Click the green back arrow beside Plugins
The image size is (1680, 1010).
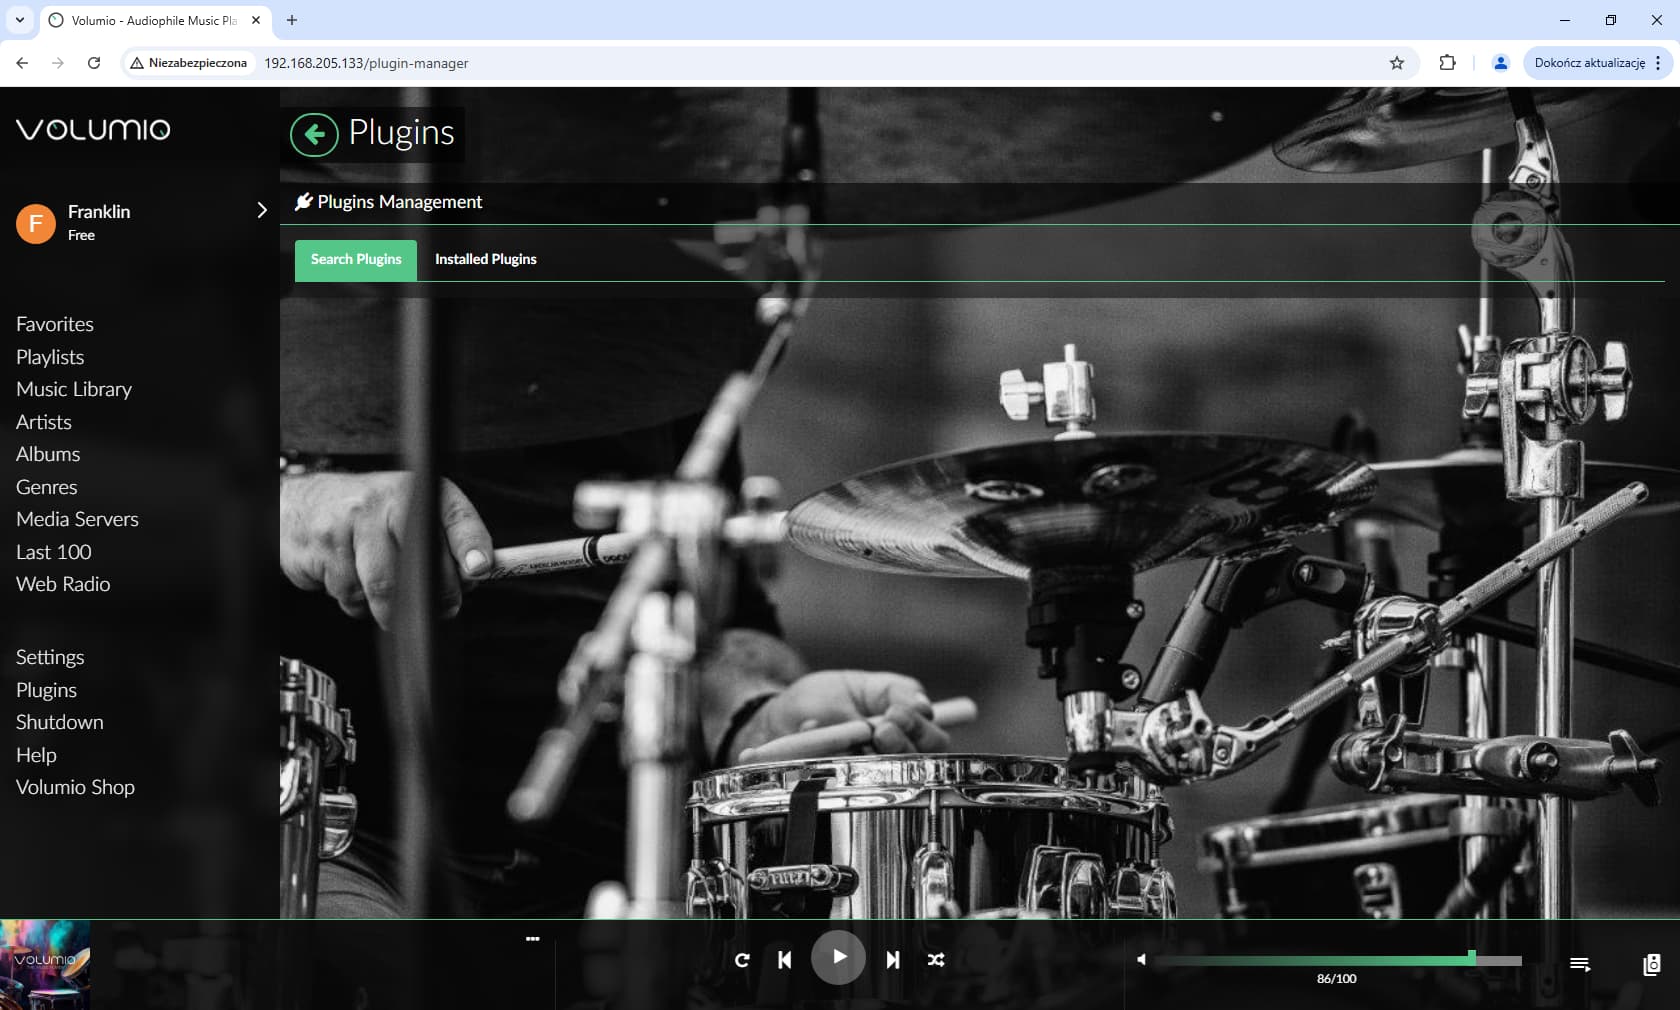(314, 134)
